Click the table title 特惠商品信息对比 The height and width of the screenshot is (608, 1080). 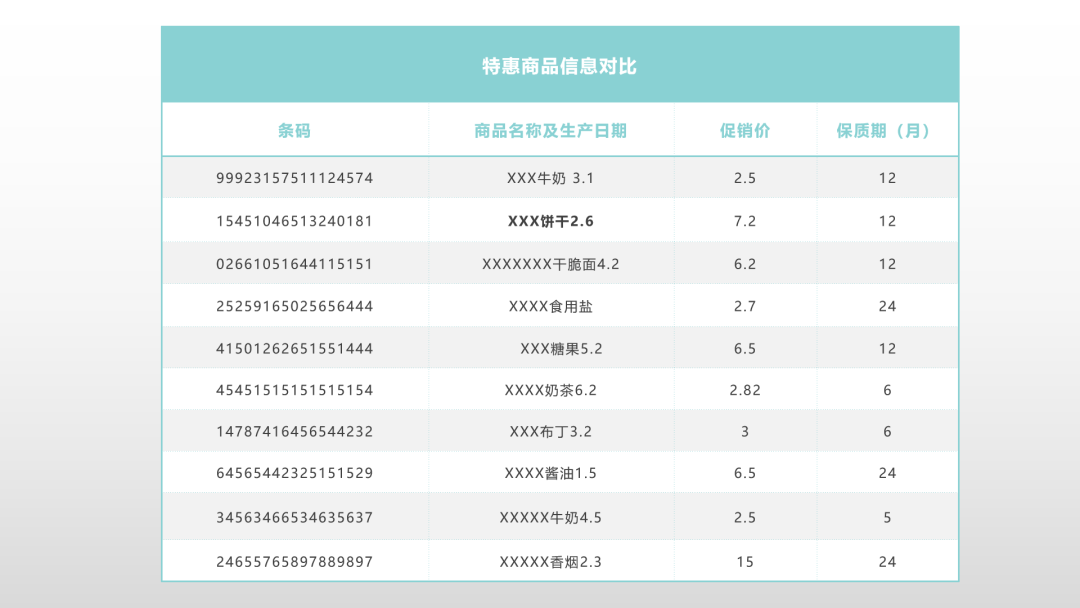[x=559, y=67]
